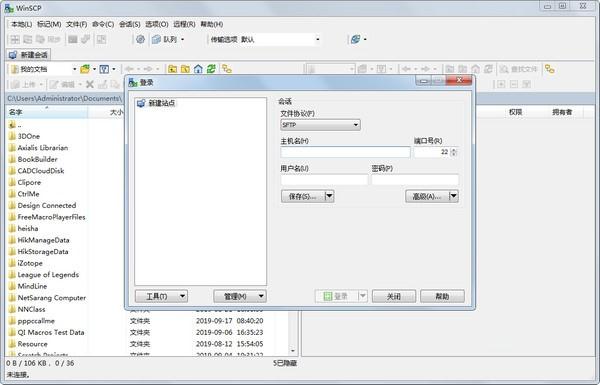Open folder icon next to 我的文档
600x385 pixels.
(85, 69)
